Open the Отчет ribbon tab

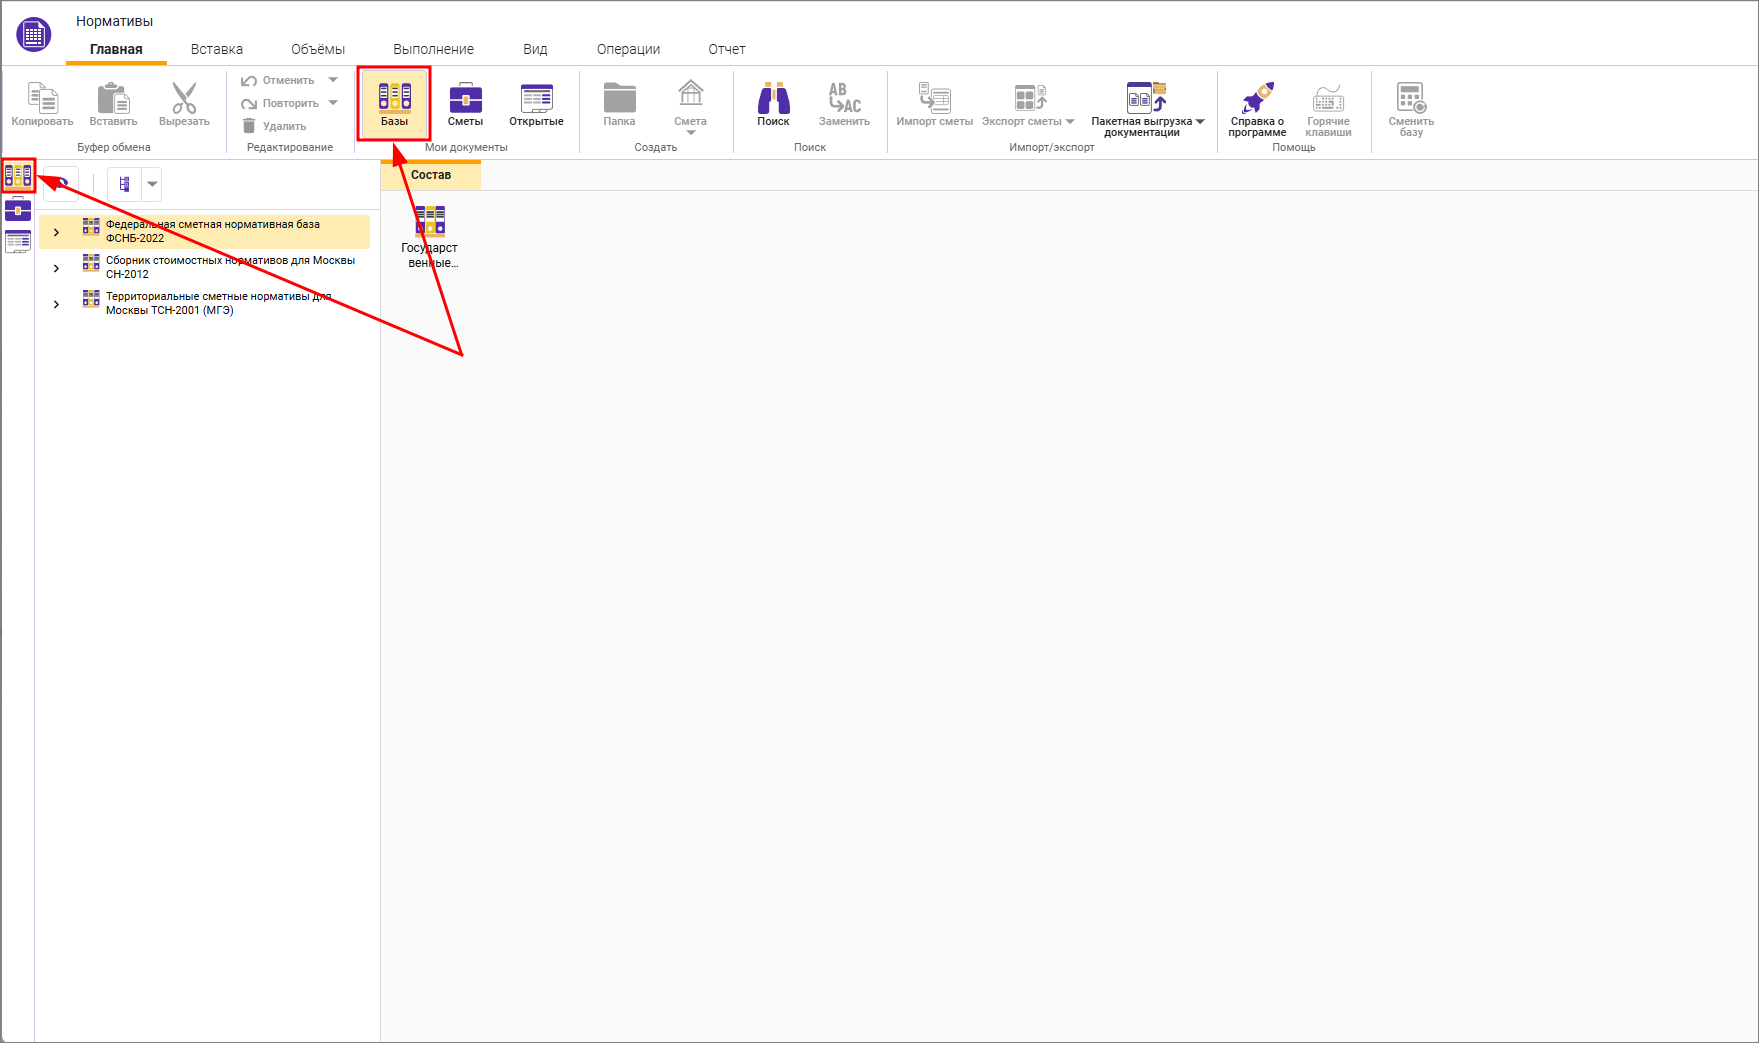click(726, 49)
